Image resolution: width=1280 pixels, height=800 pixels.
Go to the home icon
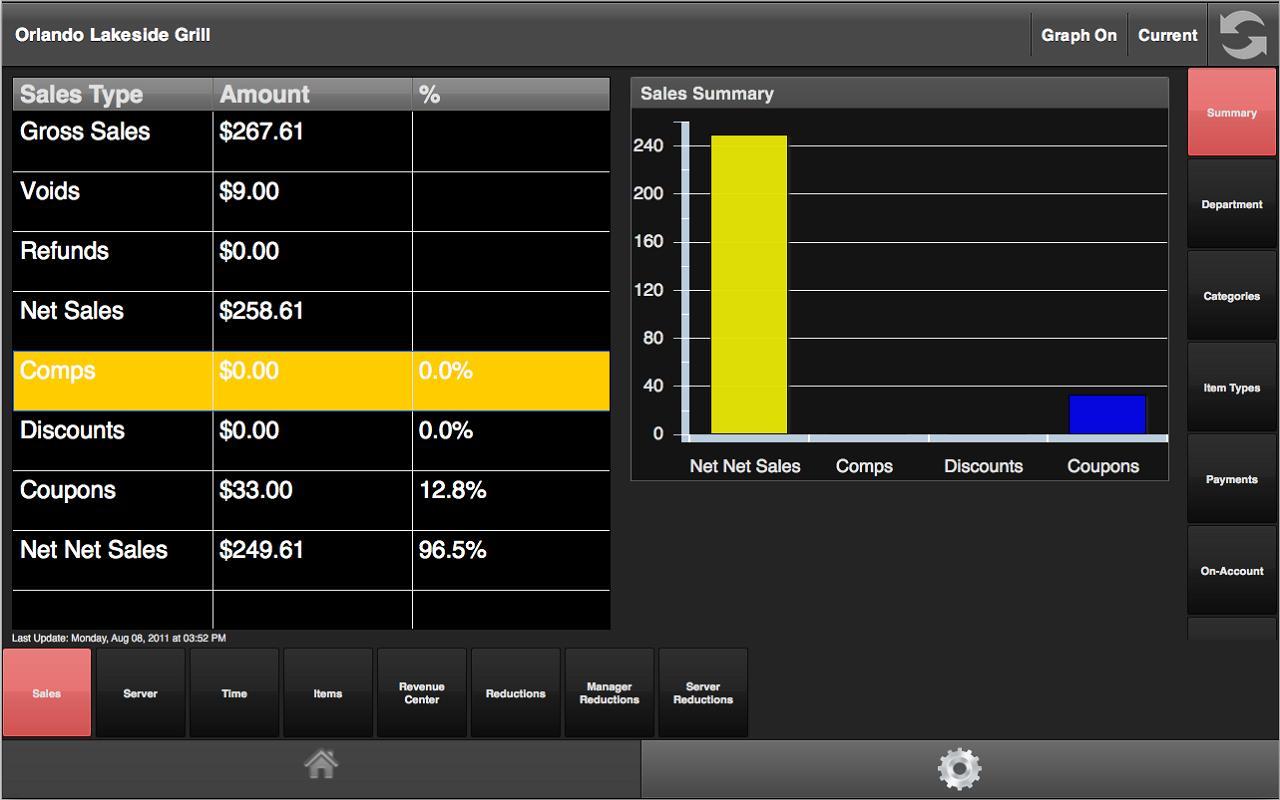[321, 766]
